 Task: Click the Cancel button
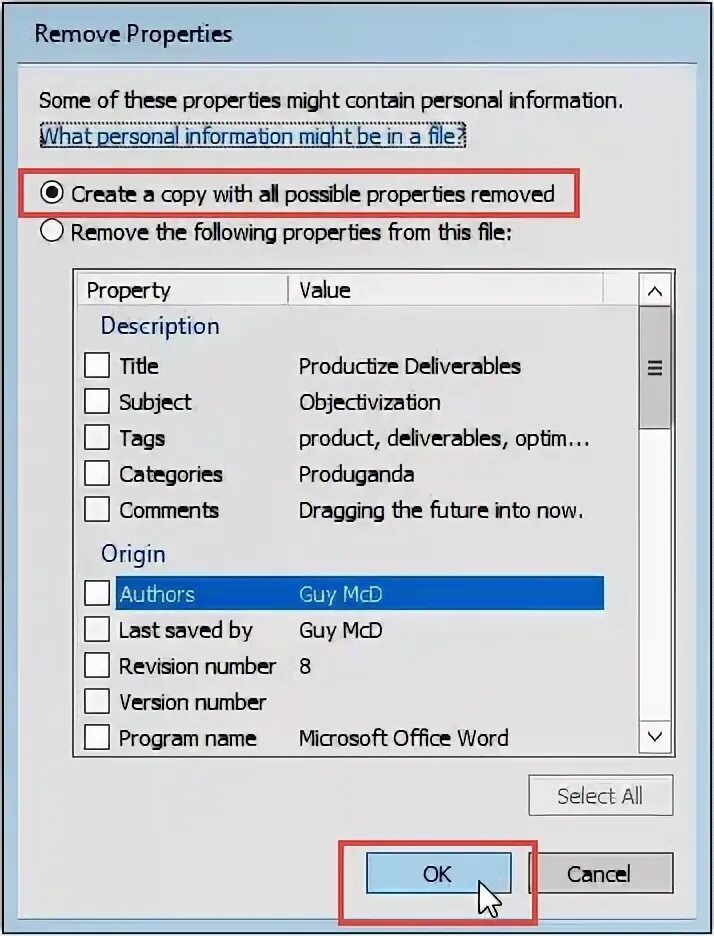pos(601,873)
